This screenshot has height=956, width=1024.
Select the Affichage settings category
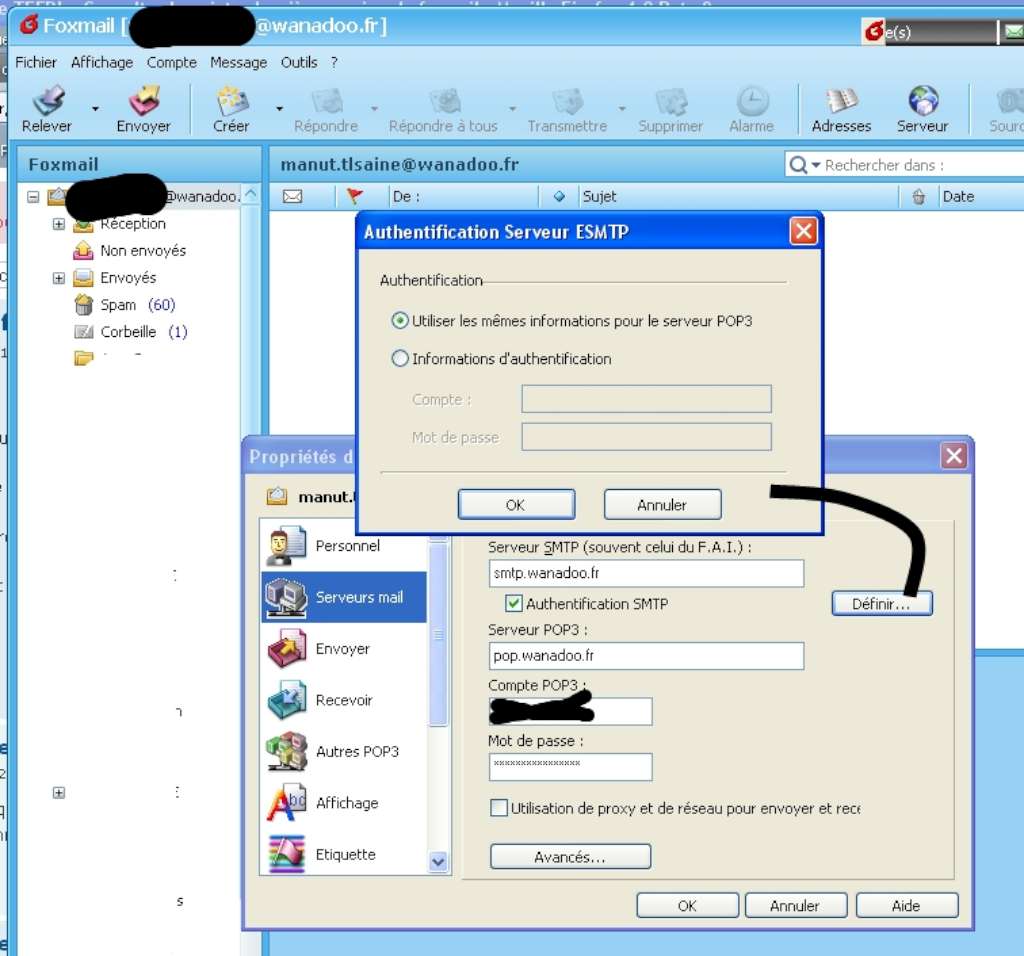pos(344,803)
